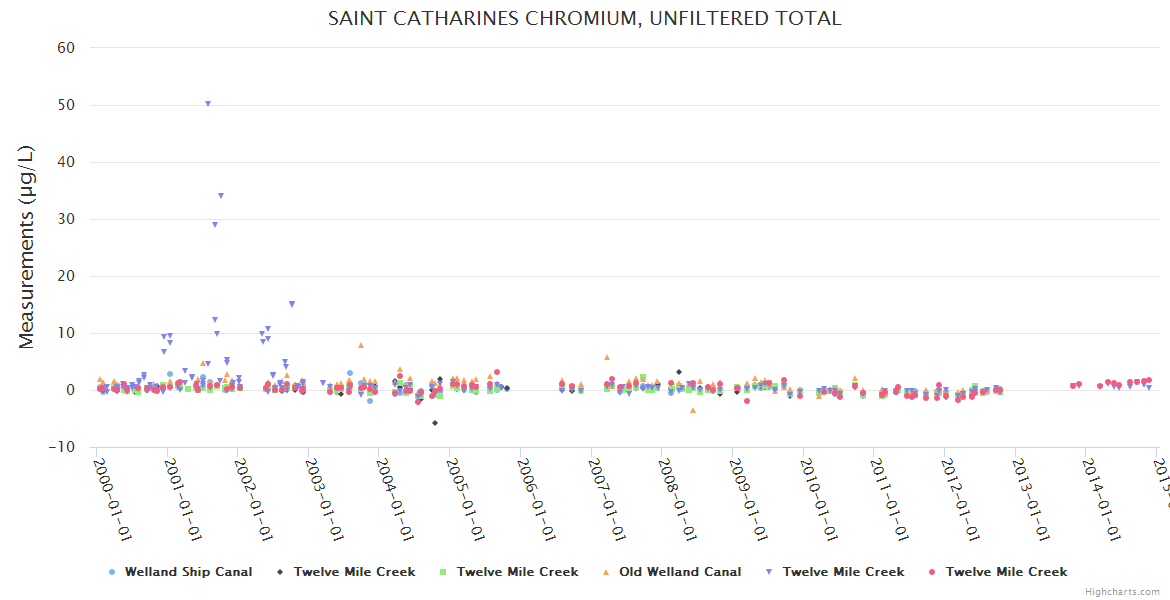The width and height of the screenshot is (1170, 600).
Task: Click the 60 label on the y-axis
Action: point(65,47)
